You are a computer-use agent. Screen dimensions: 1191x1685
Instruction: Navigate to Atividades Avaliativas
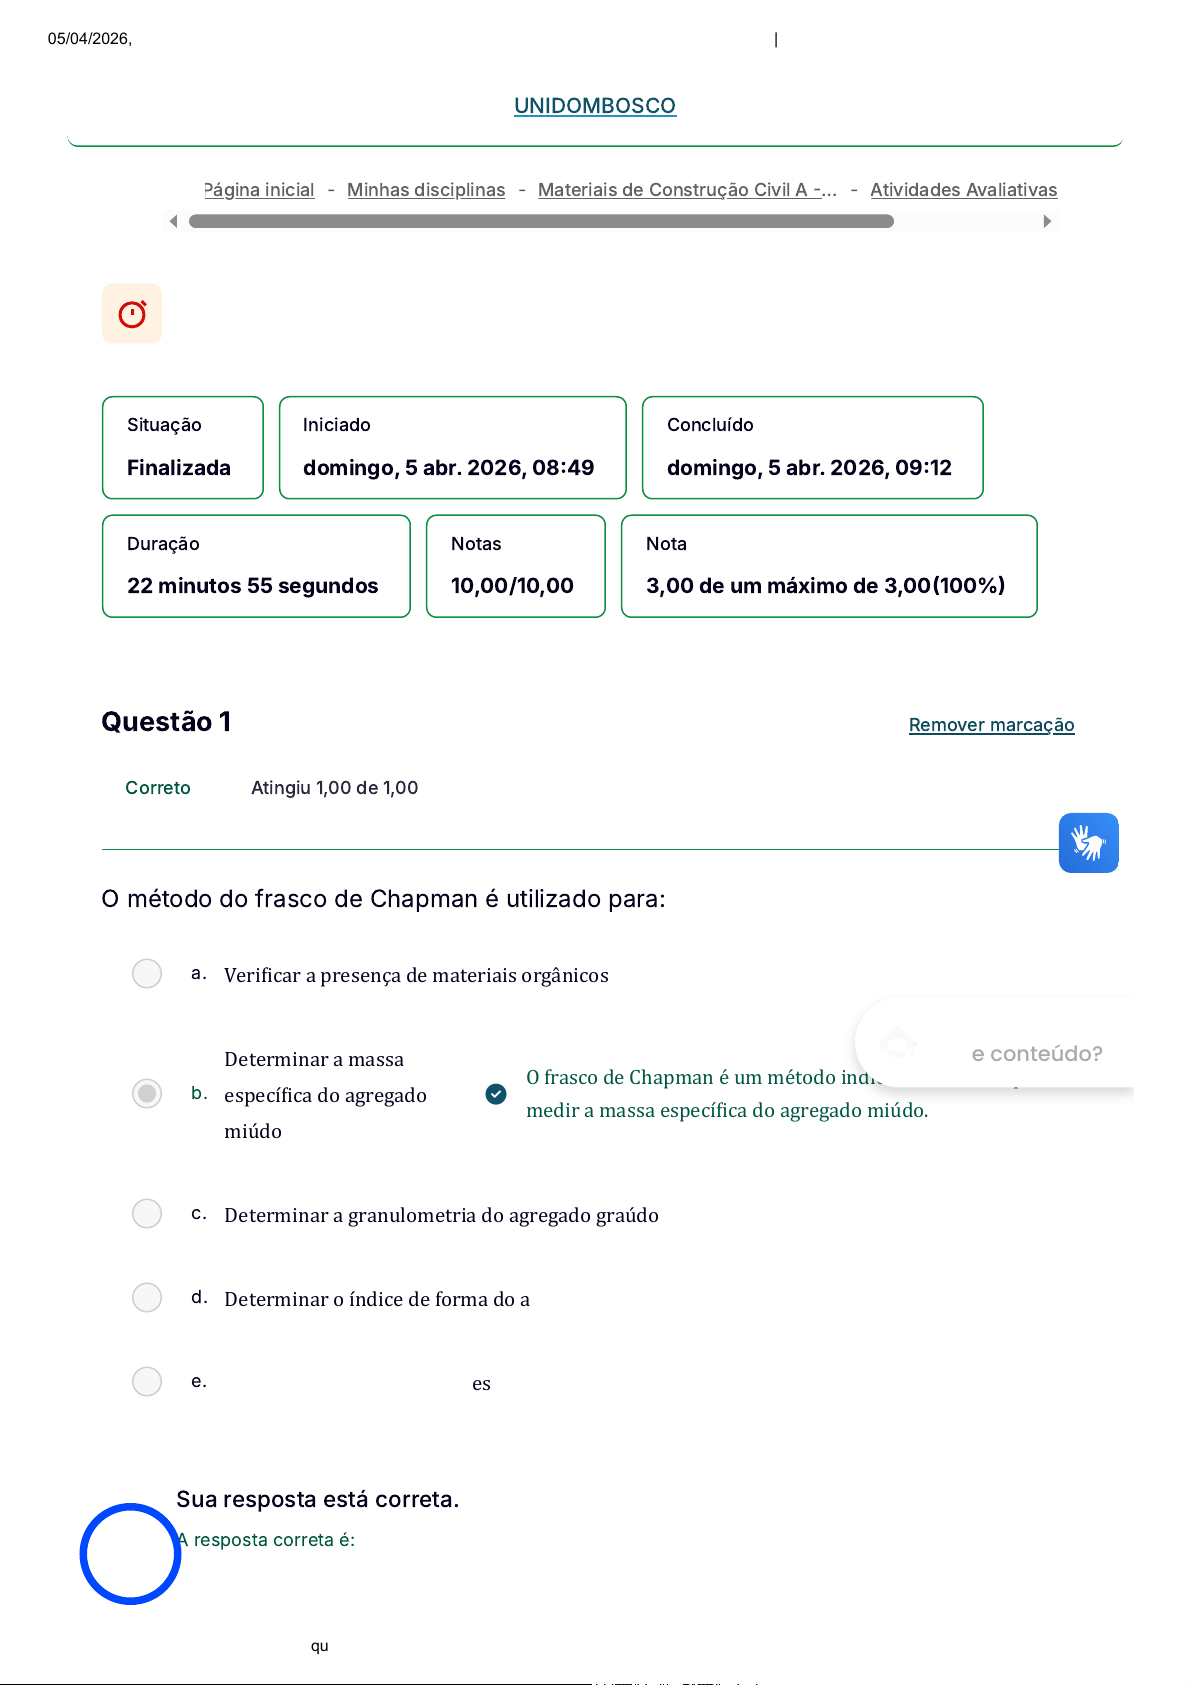click(x=963, y=190)
